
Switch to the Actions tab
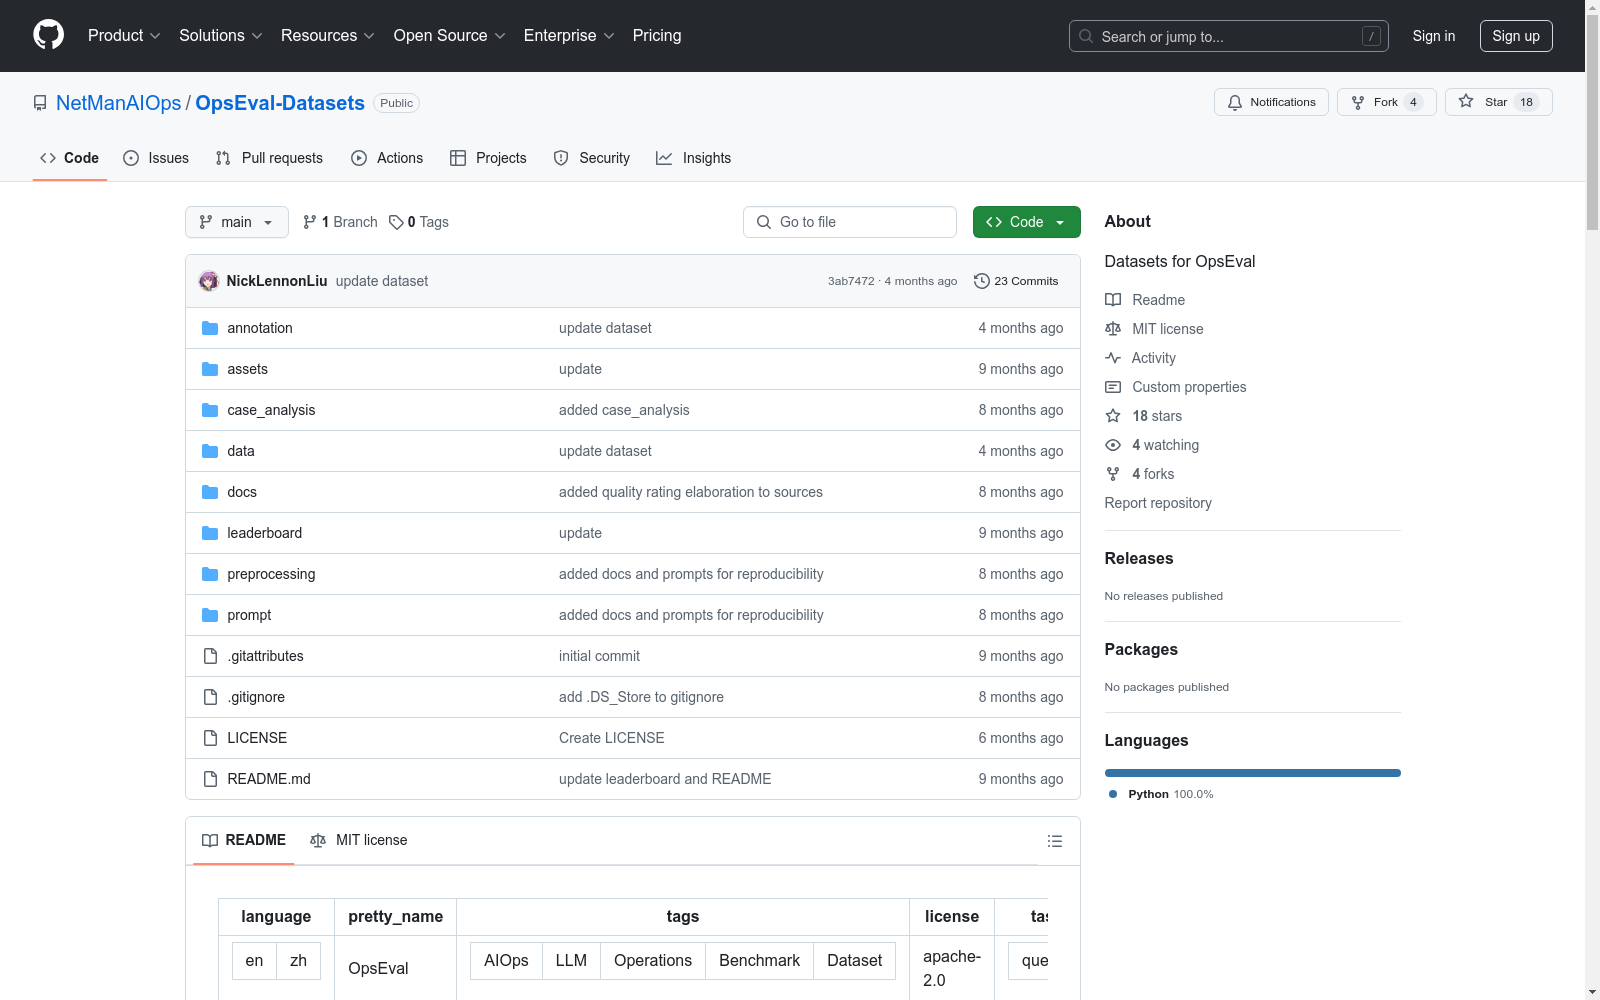point(387,158)
